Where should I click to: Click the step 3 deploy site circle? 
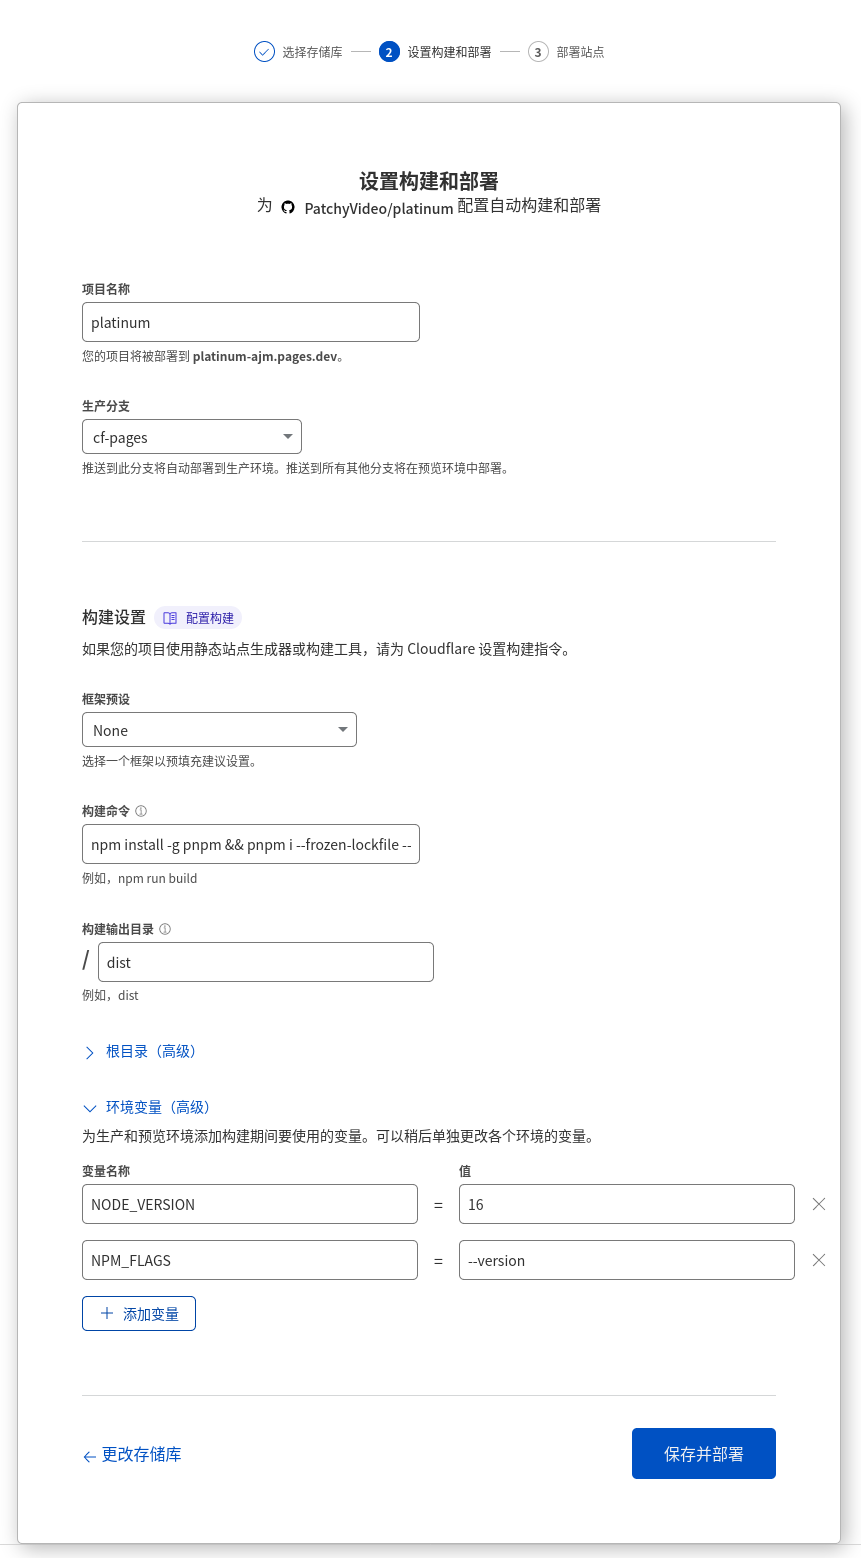point(538,52)
